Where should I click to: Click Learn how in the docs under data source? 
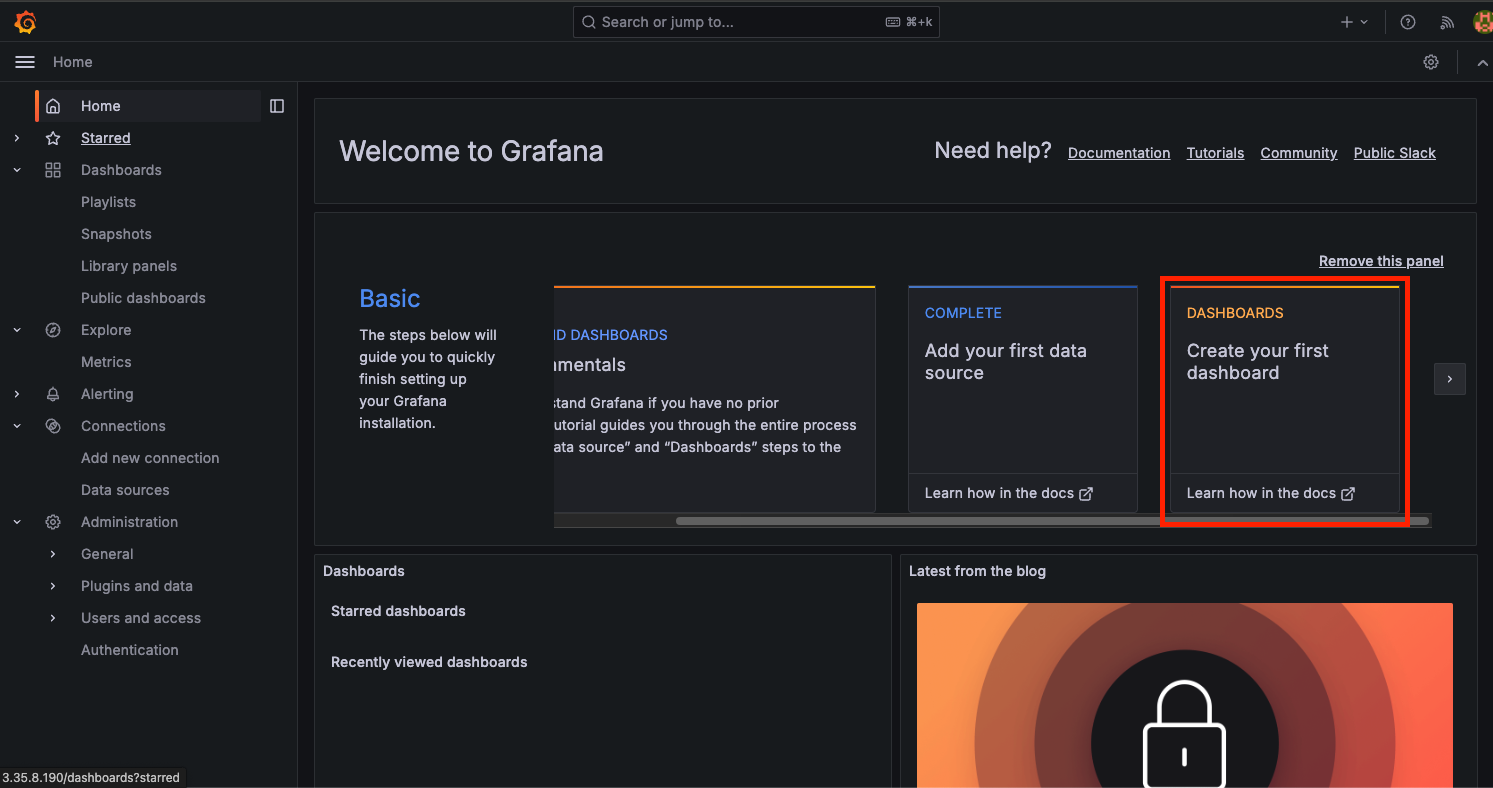1009,493
